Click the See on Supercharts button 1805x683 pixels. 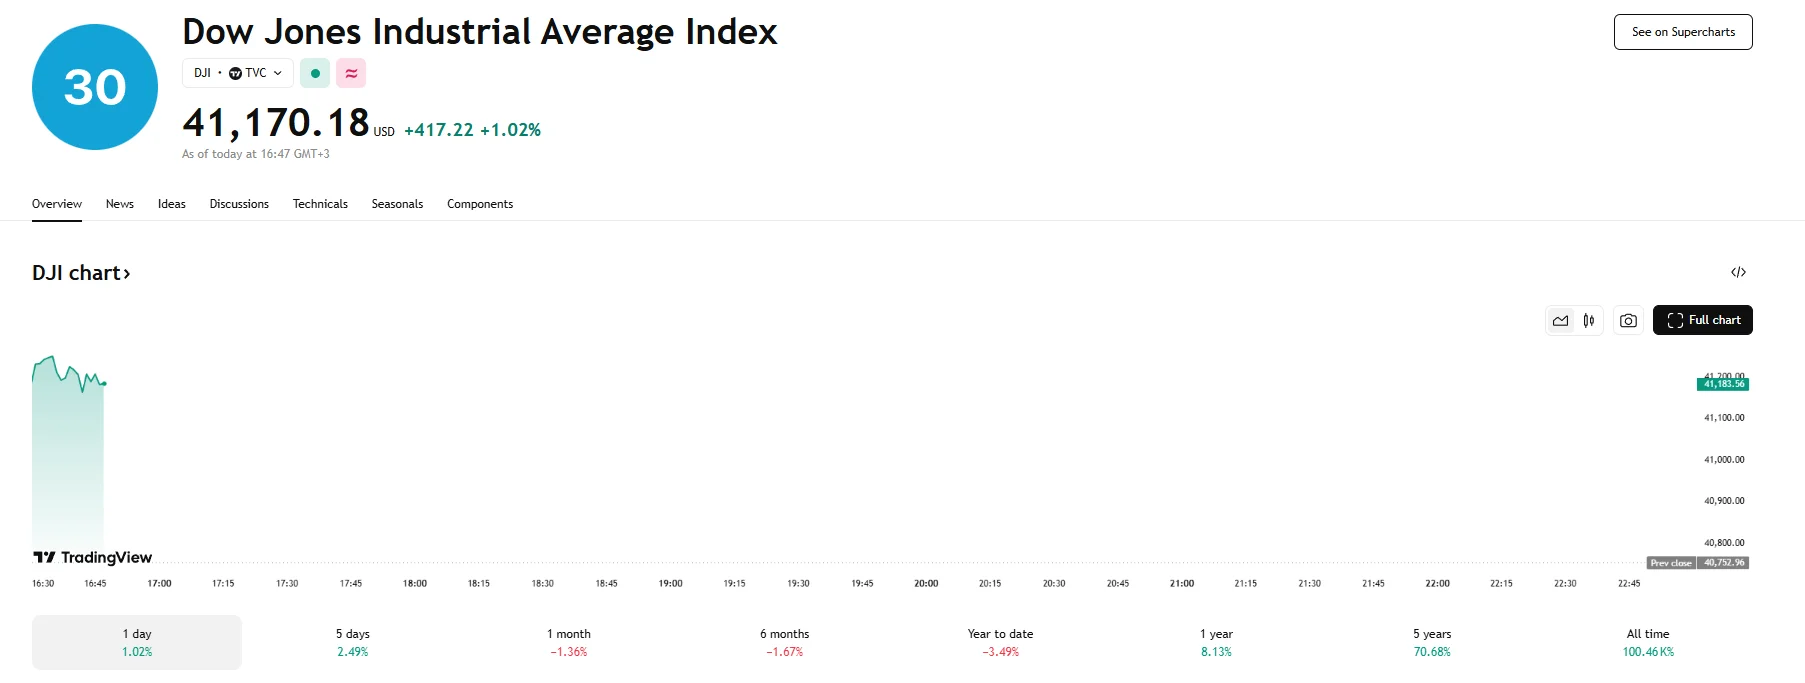coord(1682,31)
